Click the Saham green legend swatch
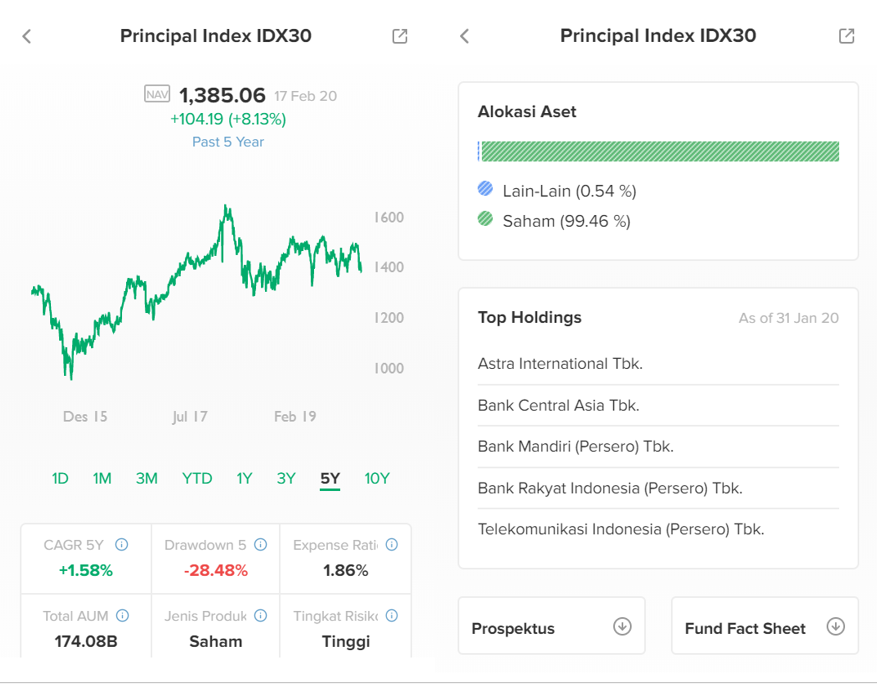This screenshot has width=877, height=684. [x=486, y=219]
